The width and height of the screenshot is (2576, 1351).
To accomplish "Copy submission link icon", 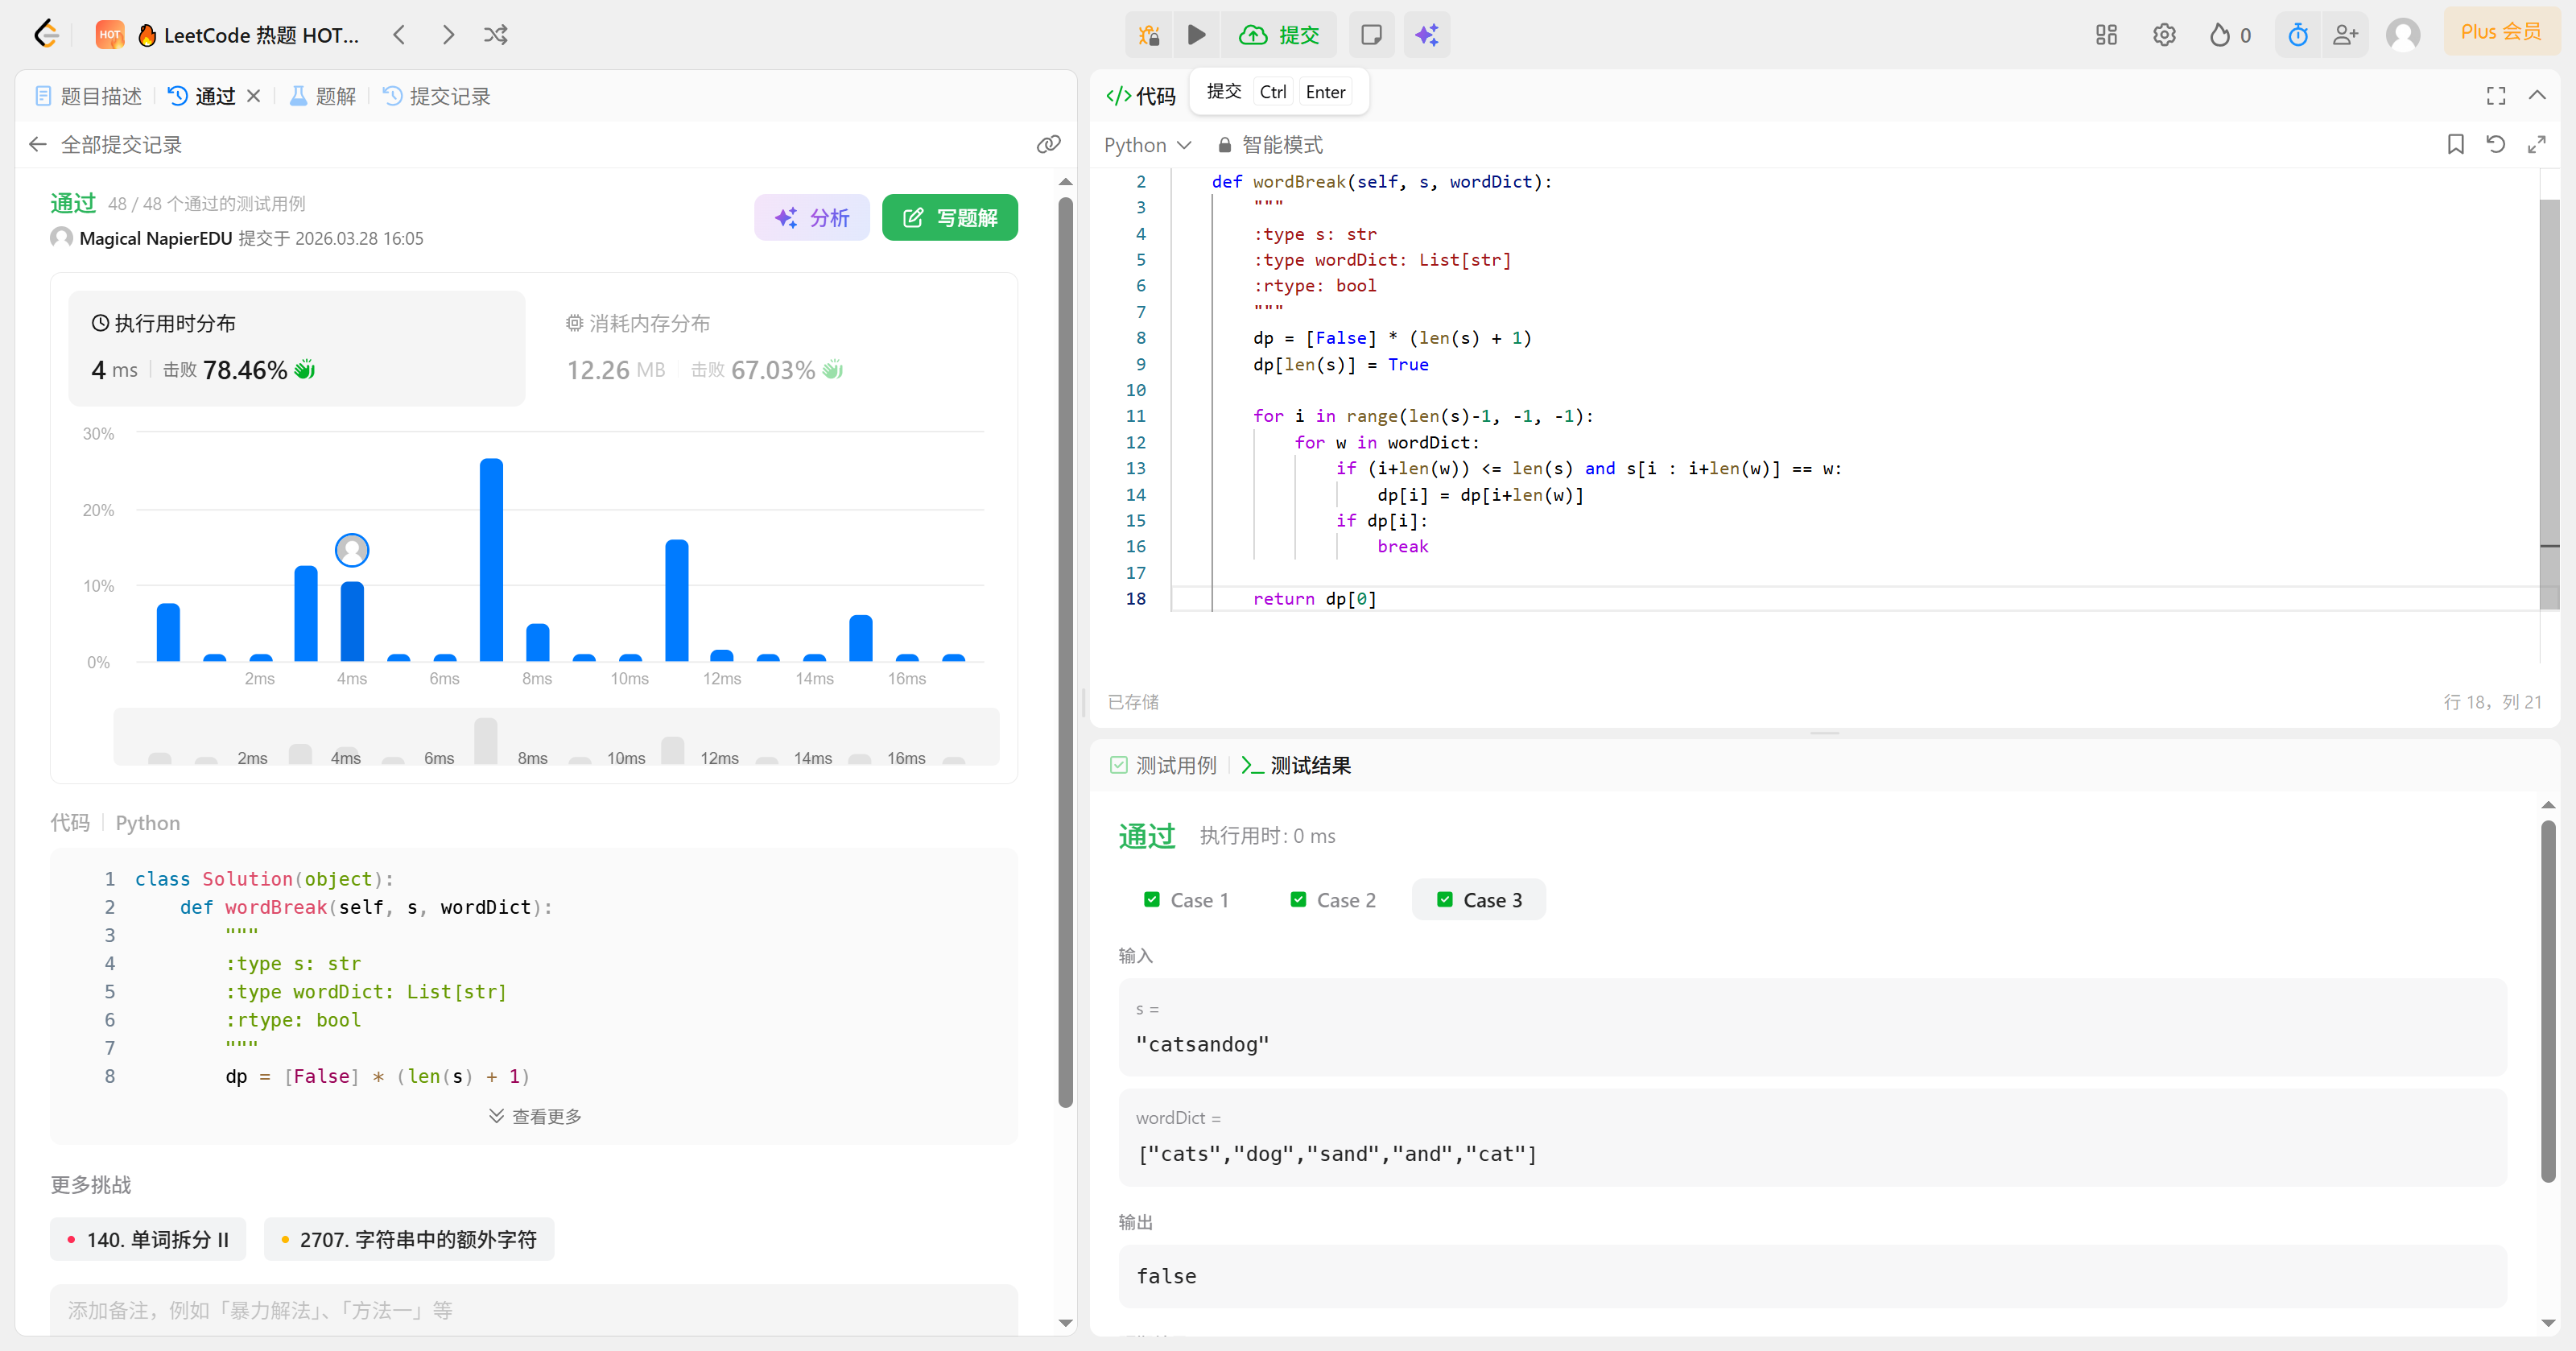I will tap(1048, 144).
